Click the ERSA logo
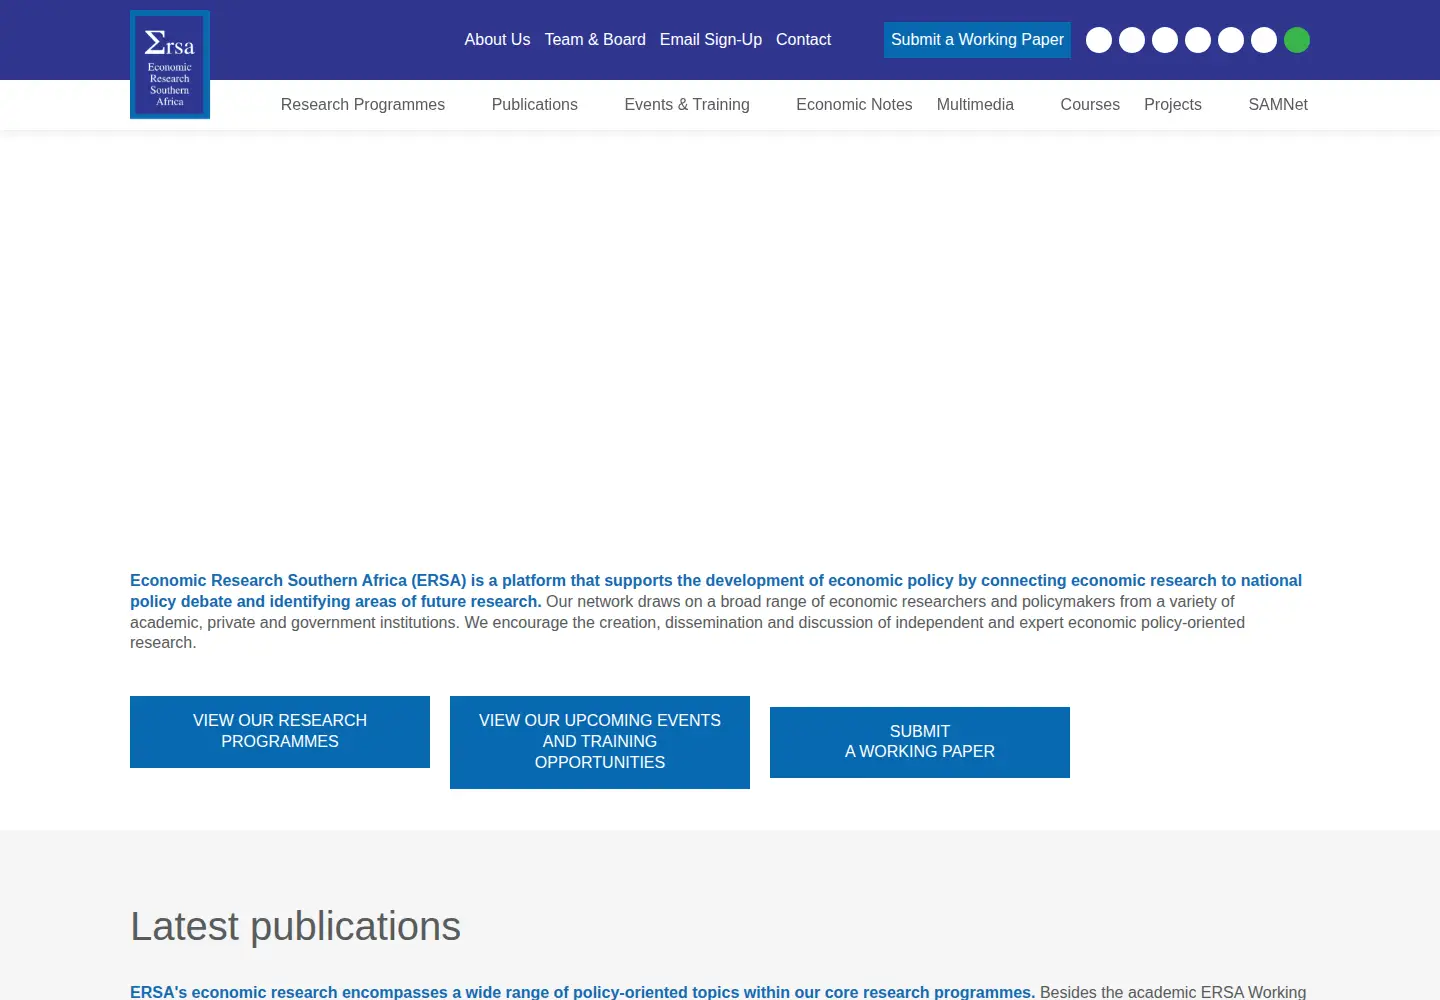Image resolution: width=1440 pixels, height=1000 pixels. pyautogui.click(x=170, y=65)
